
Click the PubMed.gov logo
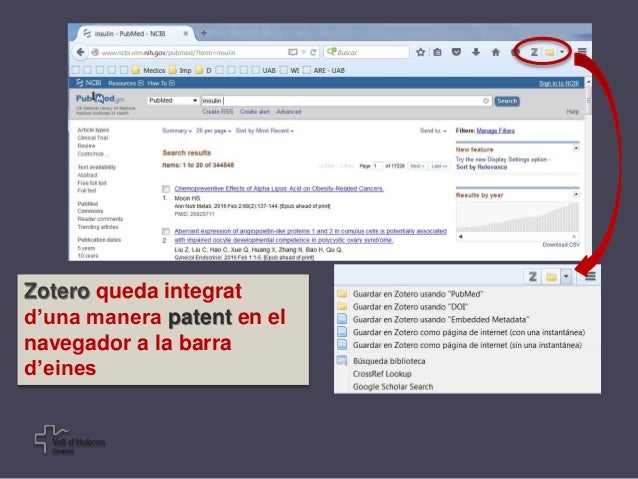coord(100,98)
